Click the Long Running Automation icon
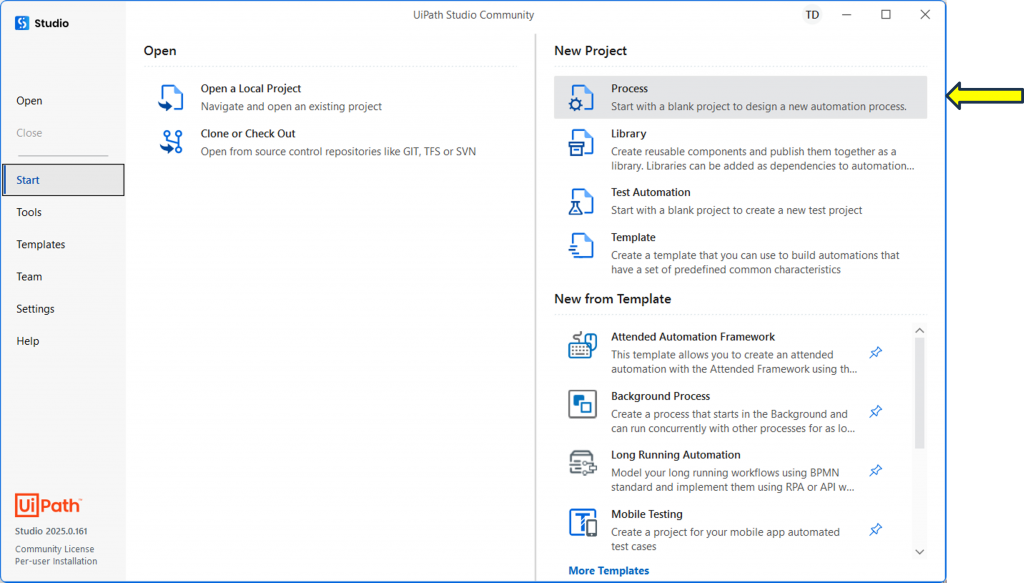The width and height of the screenshot is (1024, 583). coord(582,463)
